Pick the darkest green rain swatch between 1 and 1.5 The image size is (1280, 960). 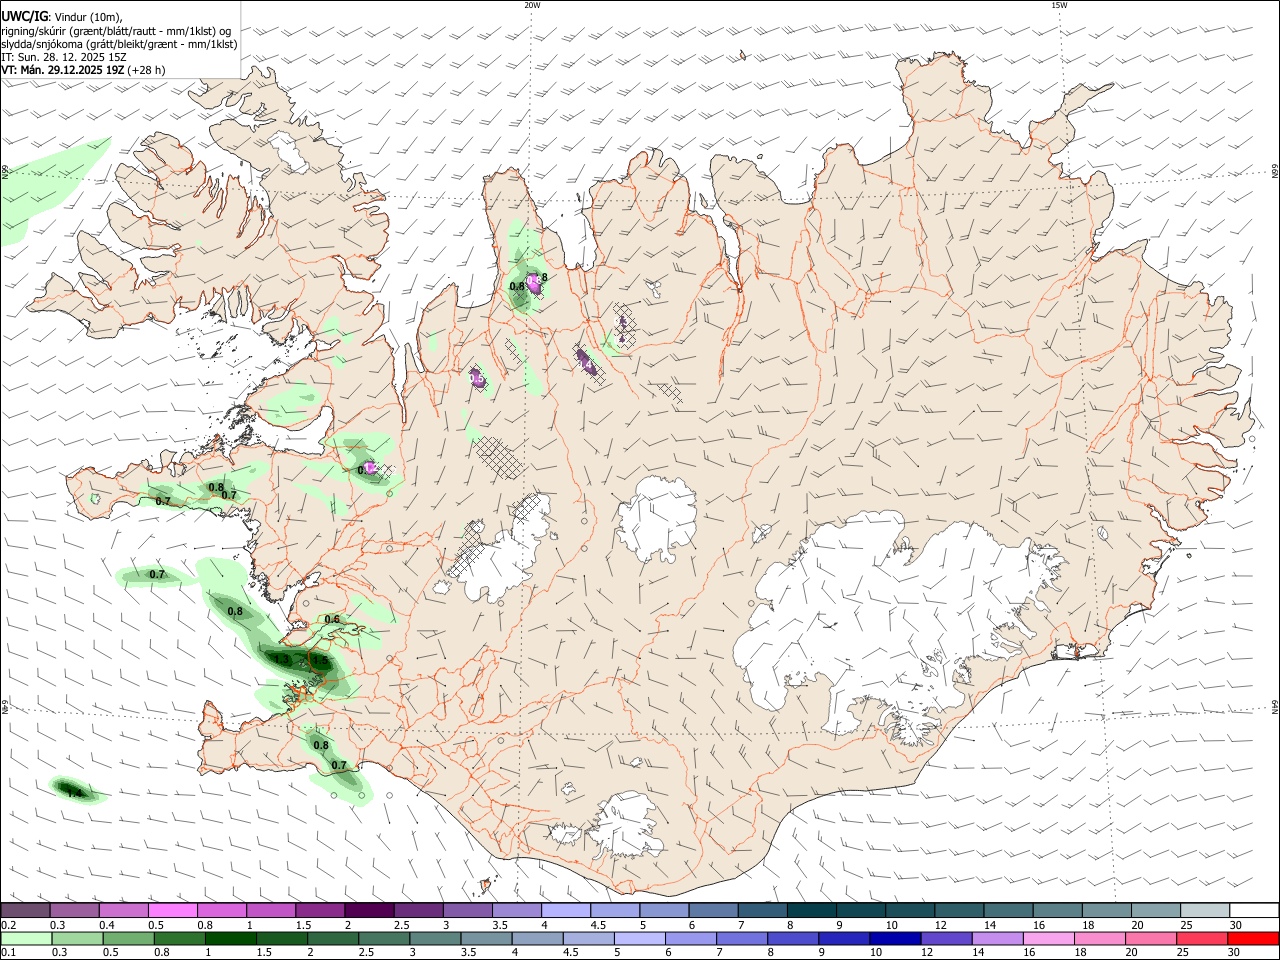click(229, 938)
